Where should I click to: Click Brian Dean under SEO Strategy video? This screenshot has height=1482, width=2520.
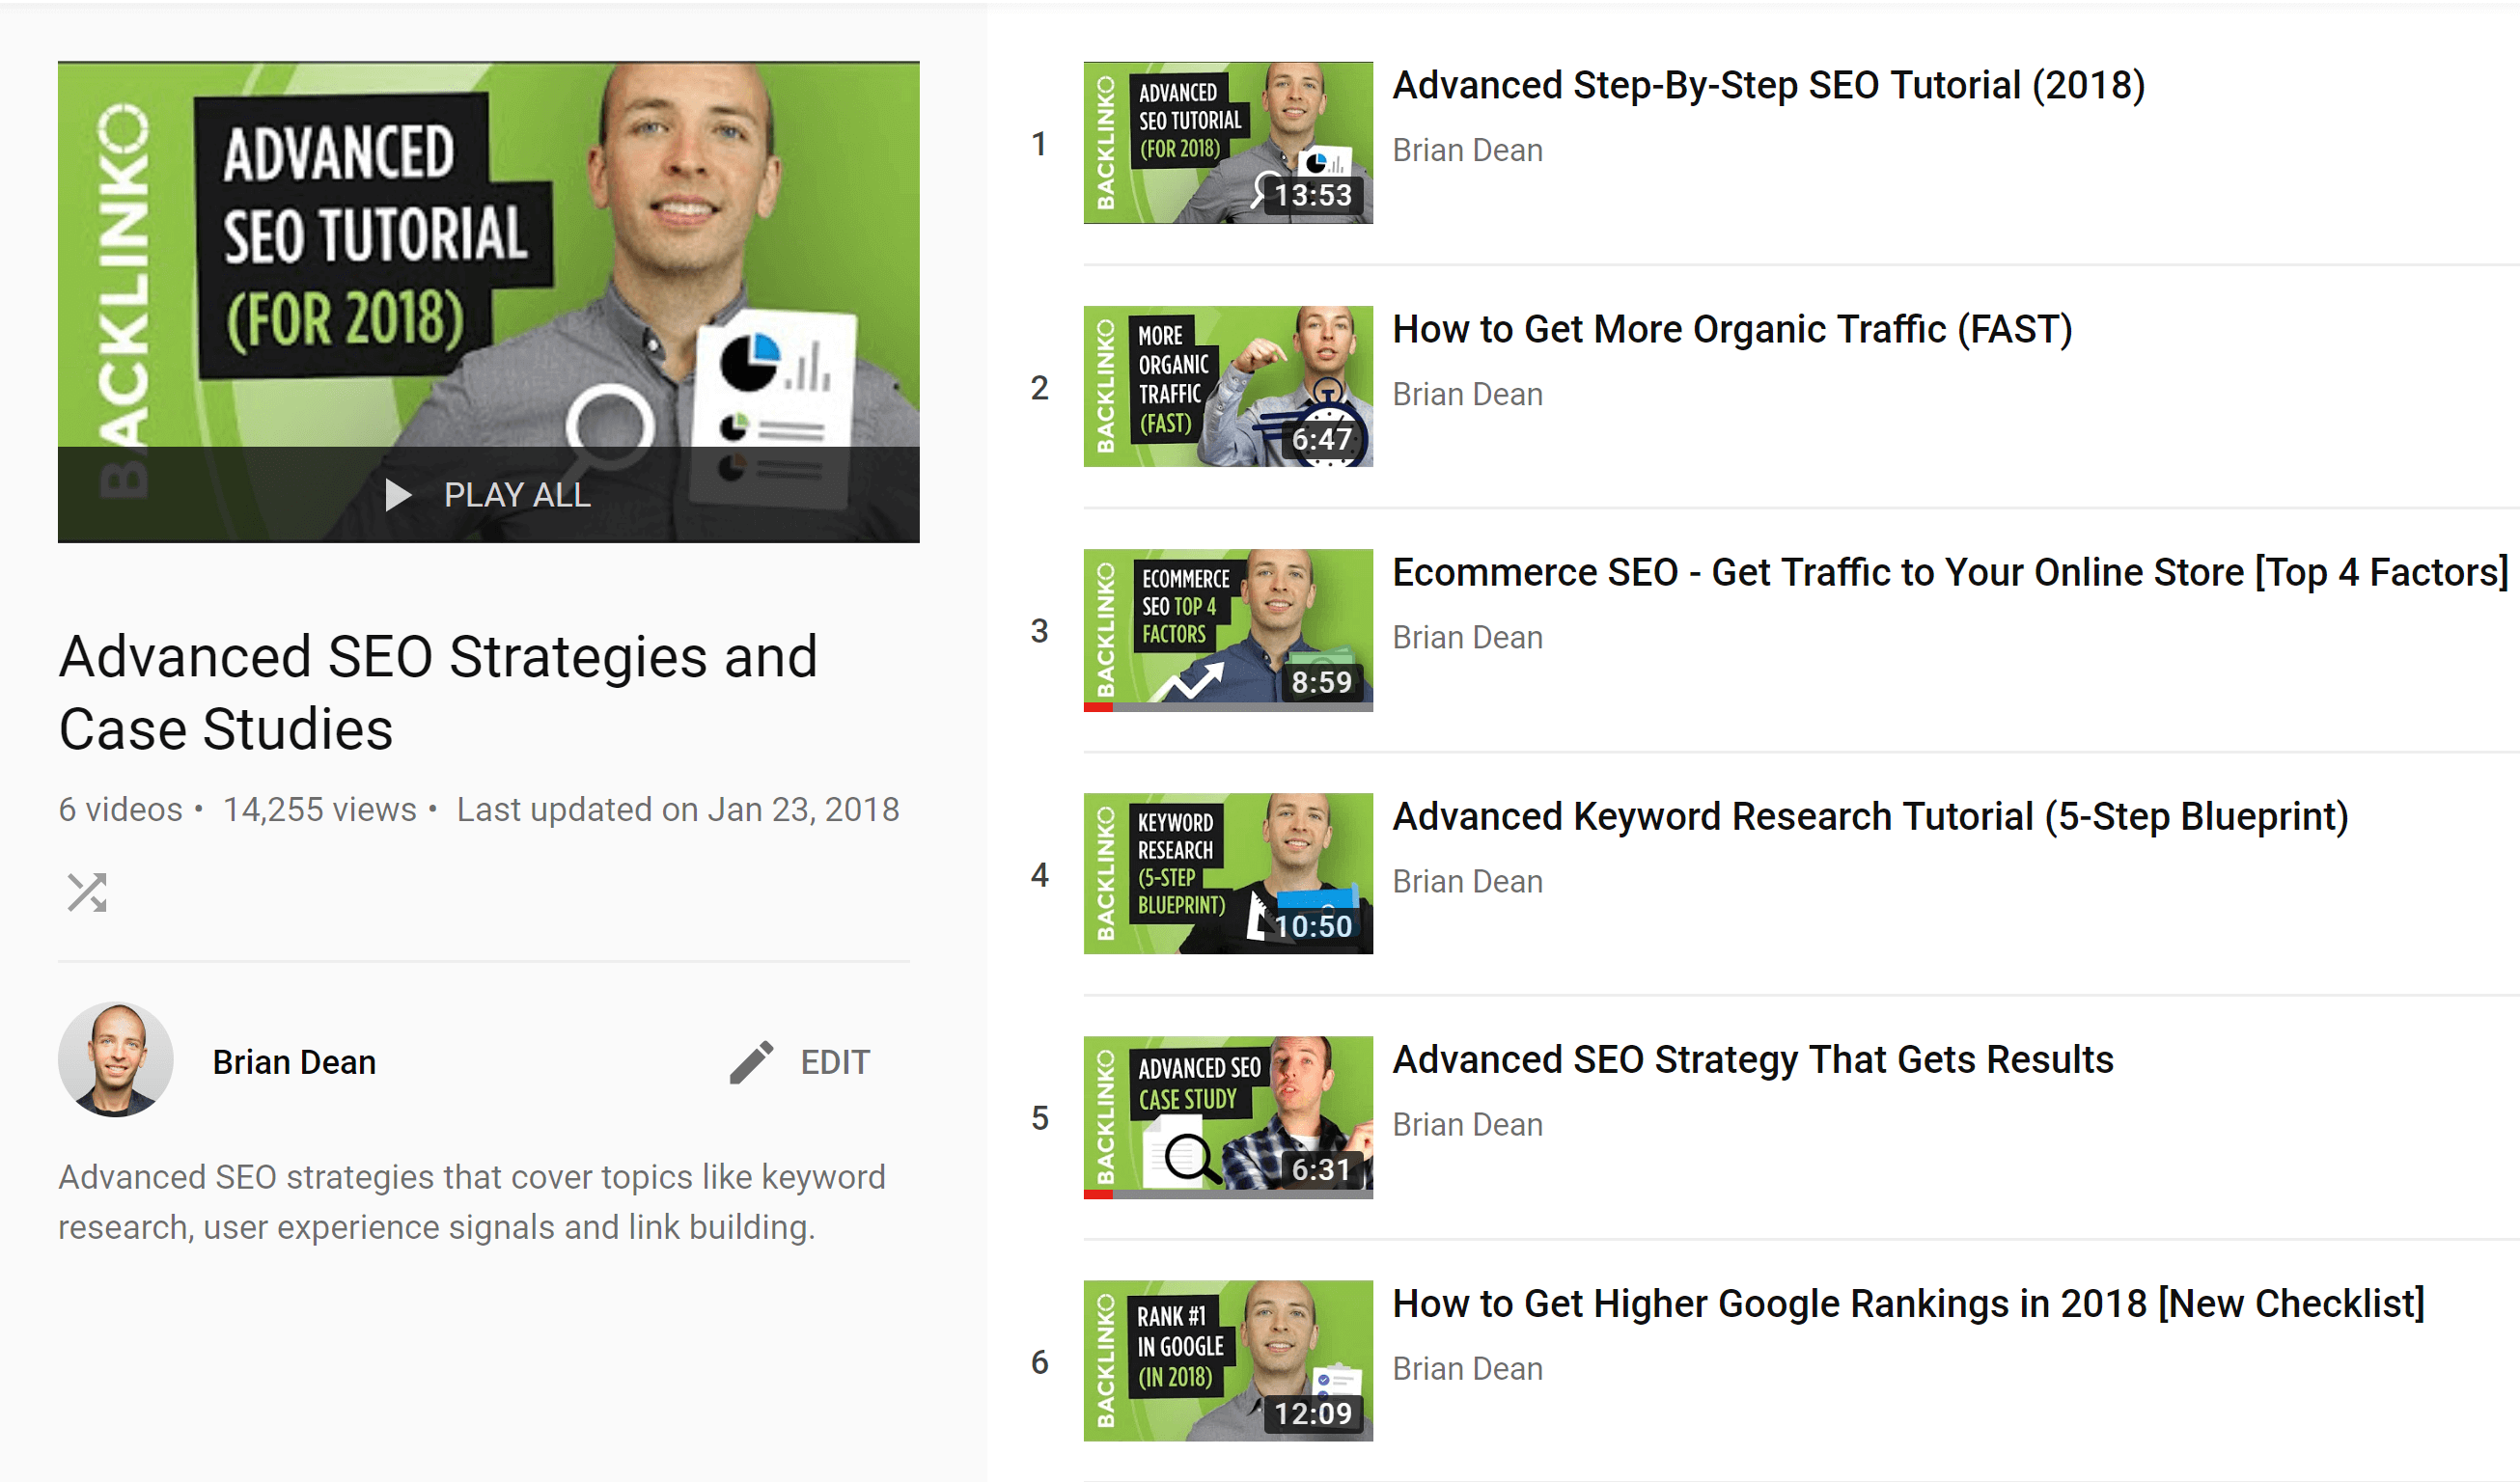pyautogui.click(x=1467, y=1124)
